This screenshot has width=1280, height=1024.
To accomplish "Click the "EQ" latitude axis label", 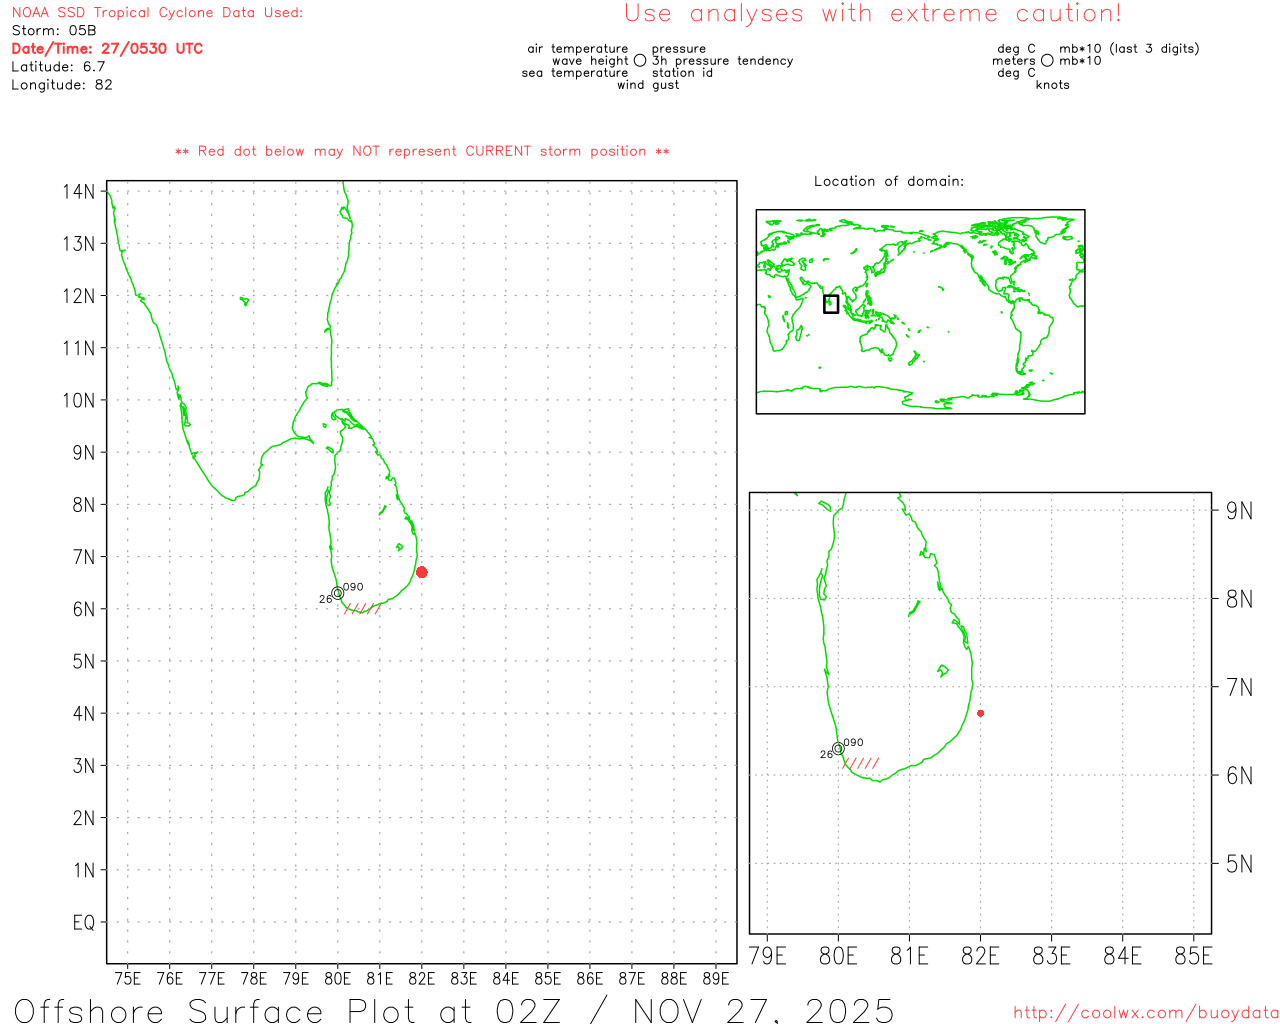I will pyautogui.click(x=84, y=922).
